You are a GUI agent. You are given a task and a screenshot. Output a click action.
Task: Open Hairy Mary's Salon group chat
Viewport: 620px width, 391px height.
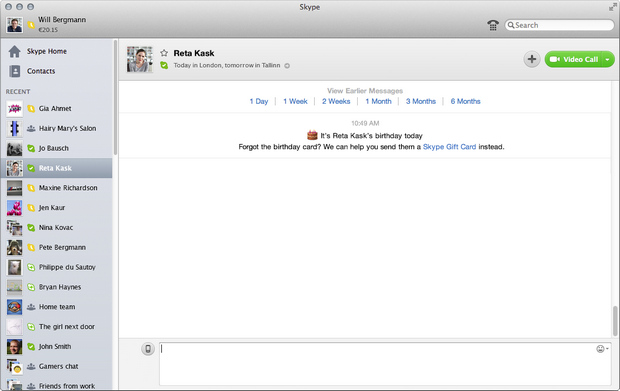[56, 128]
